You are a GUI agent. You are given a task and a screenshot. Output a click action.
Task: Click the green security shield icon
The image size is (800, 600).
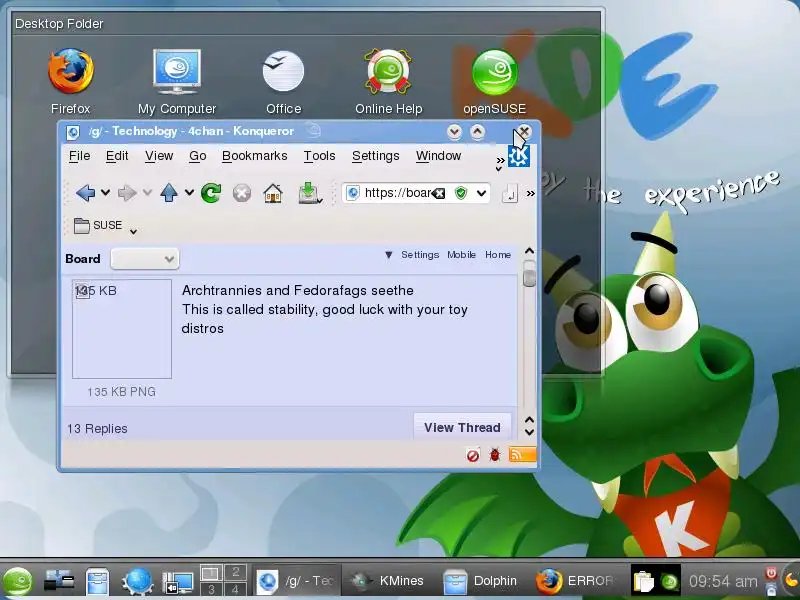coord(461,193)
